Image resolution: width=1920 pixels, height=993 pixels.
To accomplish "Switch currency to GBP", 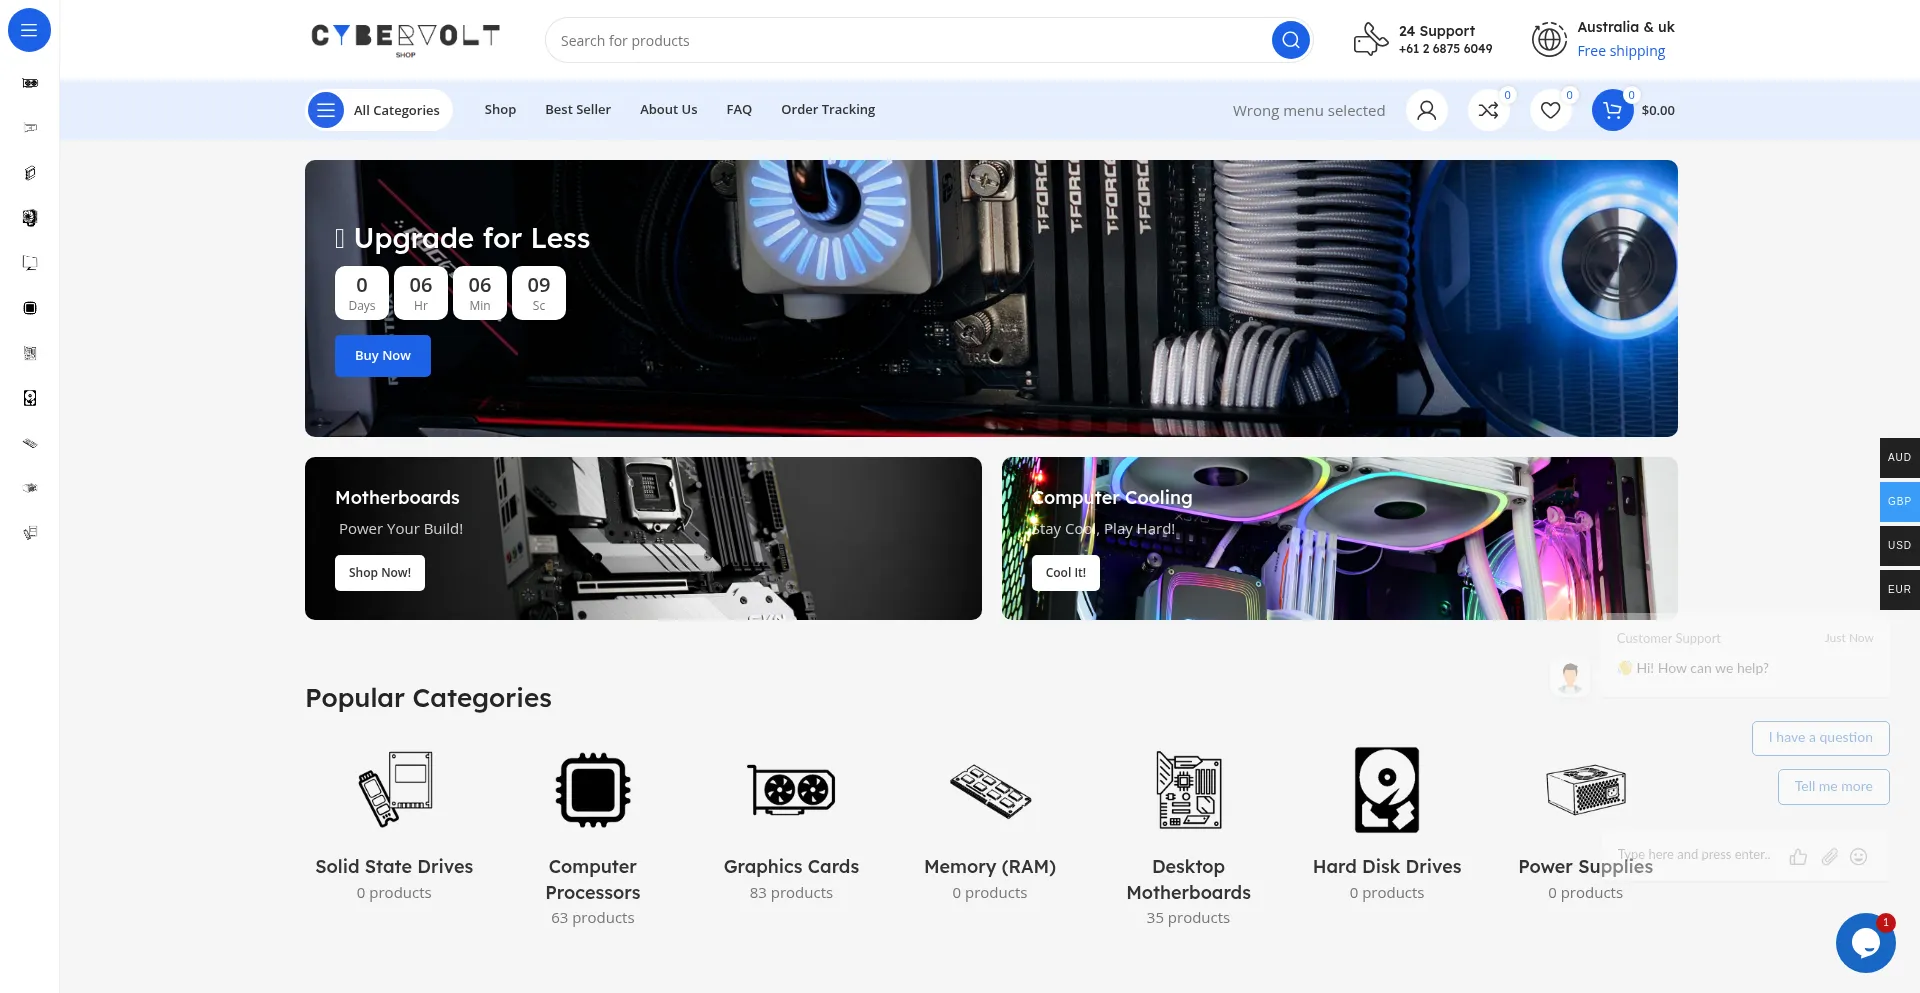I will 1899,501.
